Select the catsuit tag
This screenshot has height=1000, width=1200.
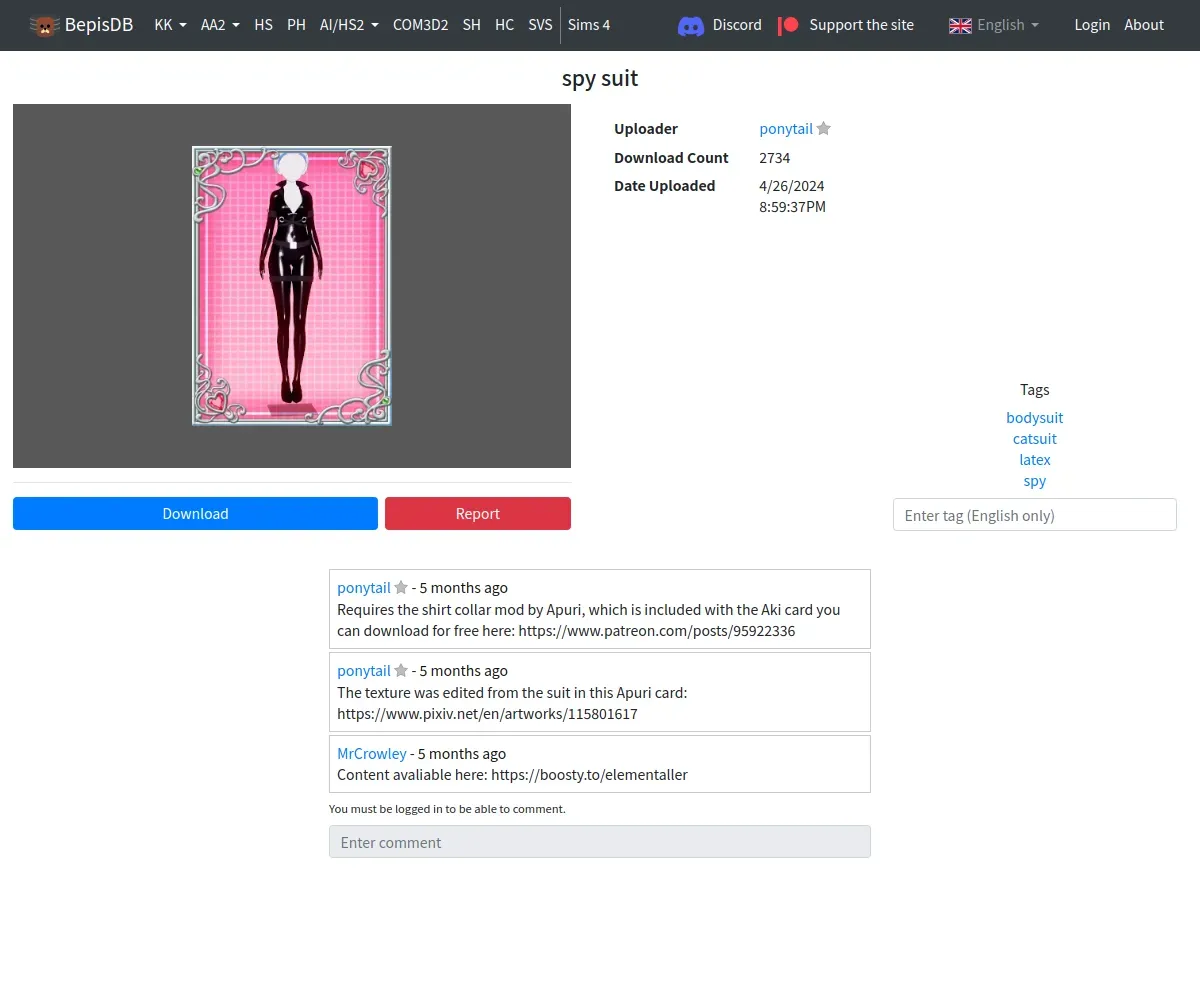(1034, 438)
